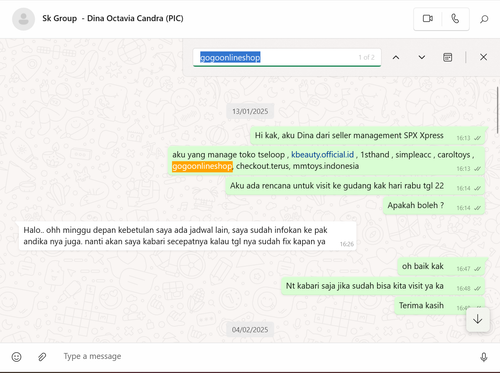Image resolution: width=500 pixels, height=373 pixels.
Task: Click the '1 of 2' search result counter
Action: tap(366, 57)
